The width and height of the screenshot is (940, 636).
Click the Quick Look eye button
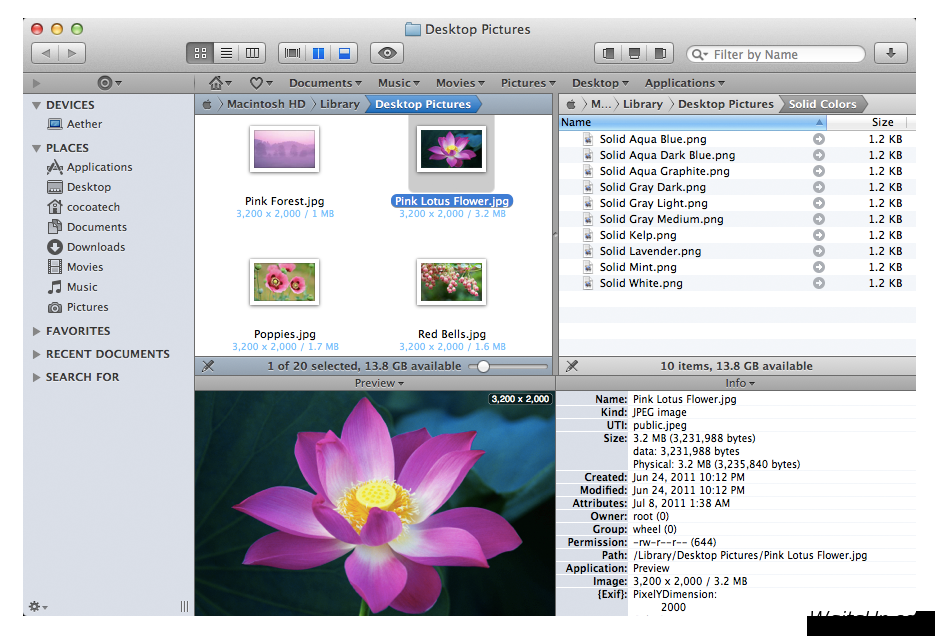tap(386, 53)
